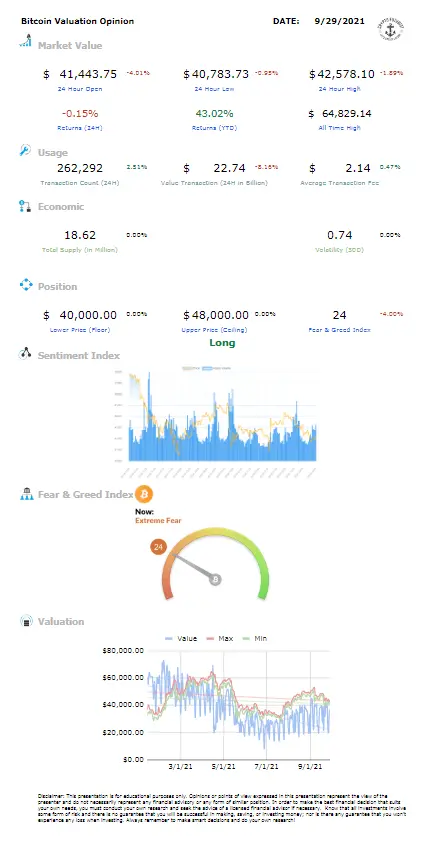Click the Economic section icon

tap(25, 206)
